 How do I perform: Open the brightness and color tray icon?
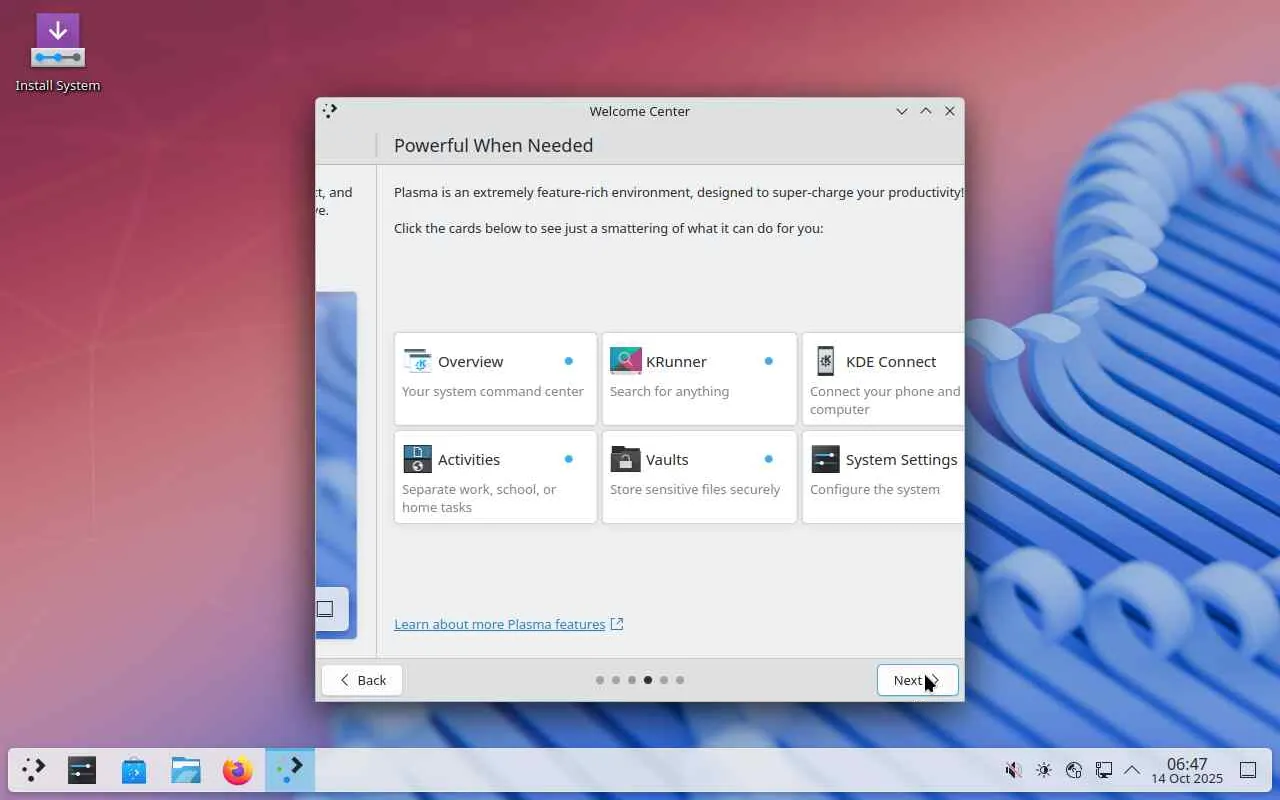pyautogui.click(x=1044, y=770)
